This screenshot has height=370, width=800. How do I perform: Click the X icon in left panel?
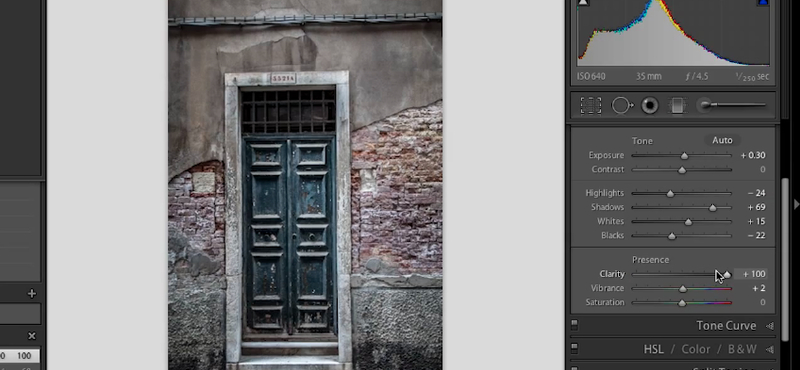coord(32,336)
